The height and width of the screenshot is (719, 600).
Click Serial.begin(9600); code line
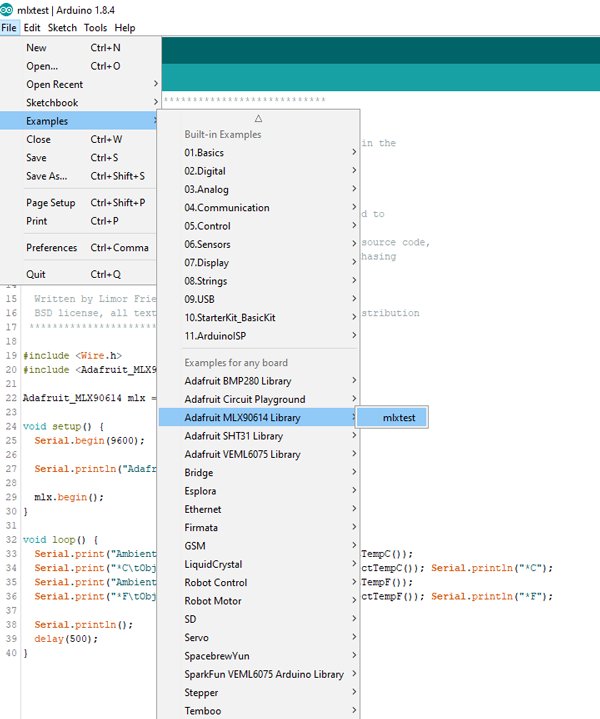[89, 441]
